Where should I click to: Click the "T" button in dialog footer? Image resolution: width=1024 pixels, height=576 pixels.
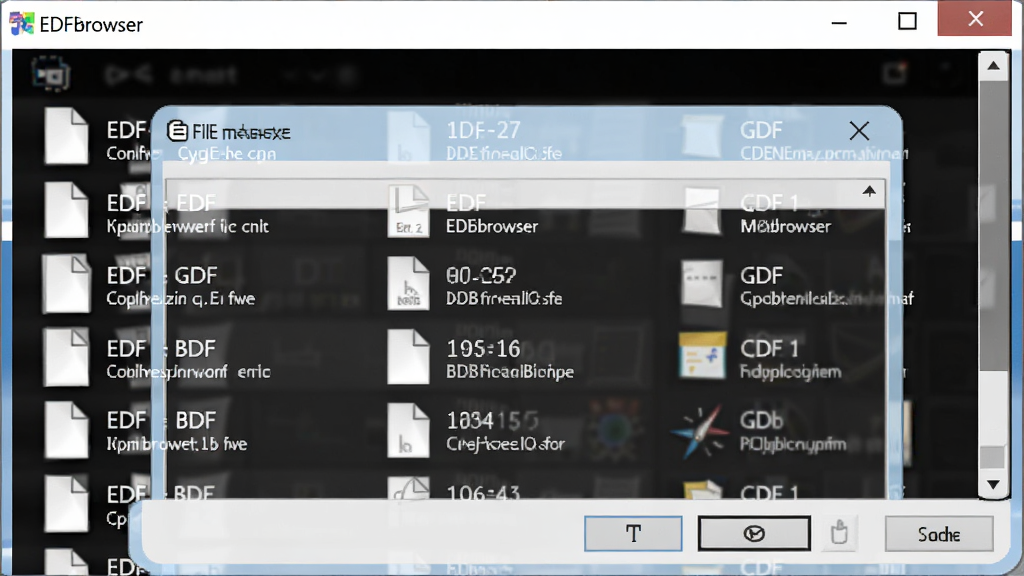point(633,534)
